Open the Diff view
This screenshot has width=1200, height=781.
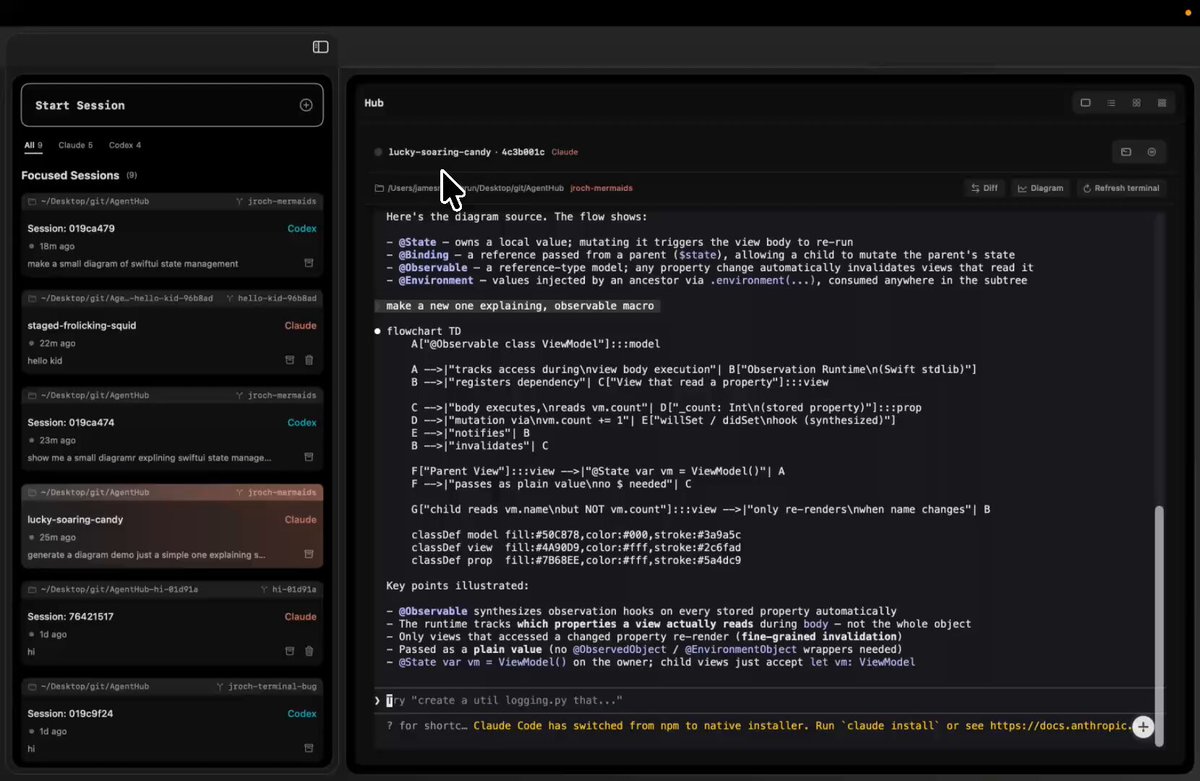(984, 188)
